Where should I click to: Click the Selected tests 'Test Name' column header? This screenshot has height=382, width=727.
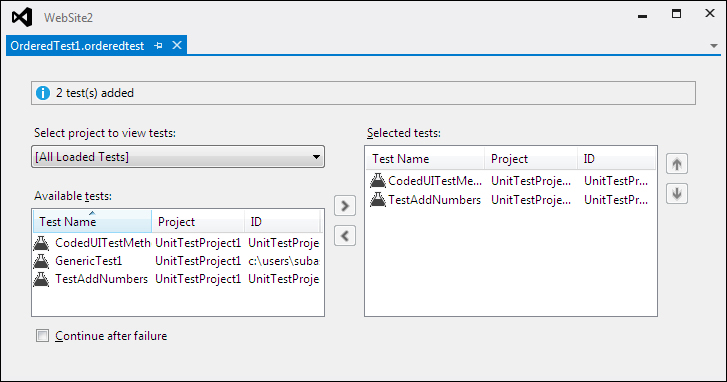(425, 159)
